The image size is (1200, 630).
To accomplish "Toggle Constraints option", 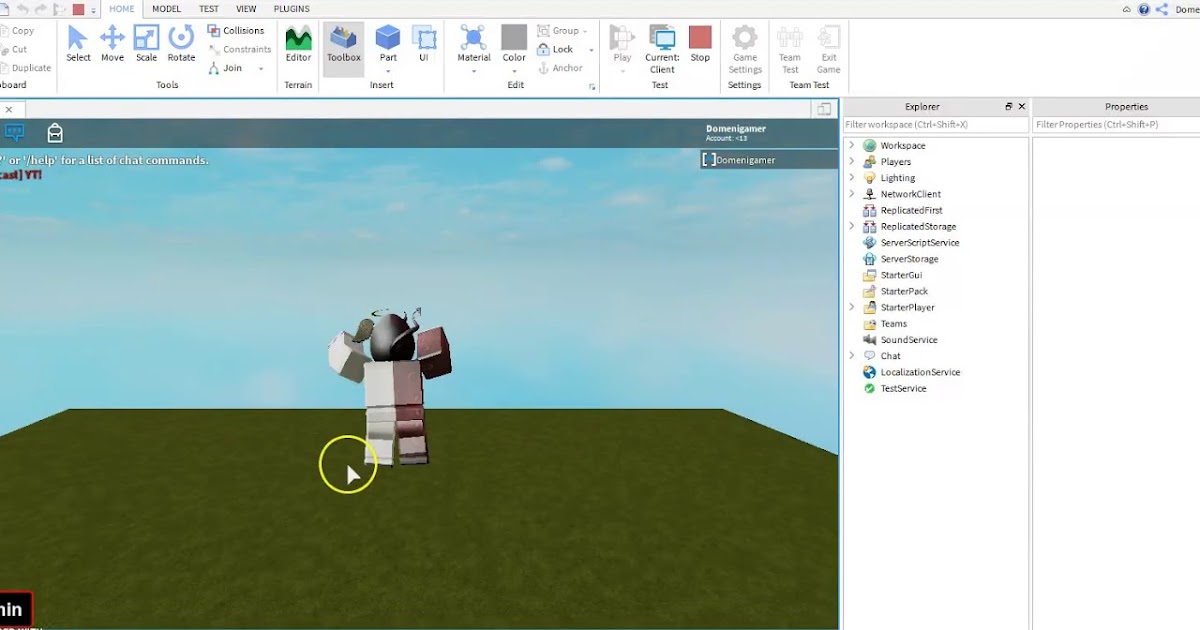I will point(240,49).
